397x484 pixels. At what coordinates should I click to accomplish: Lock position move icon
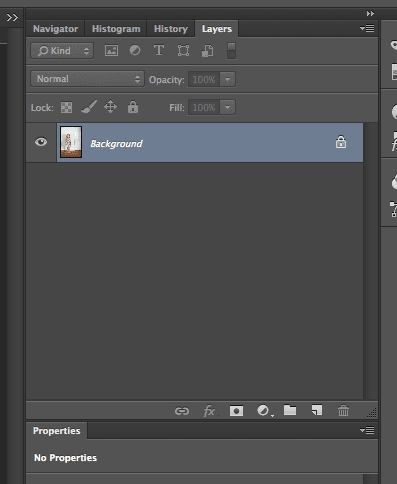point(110,107)
